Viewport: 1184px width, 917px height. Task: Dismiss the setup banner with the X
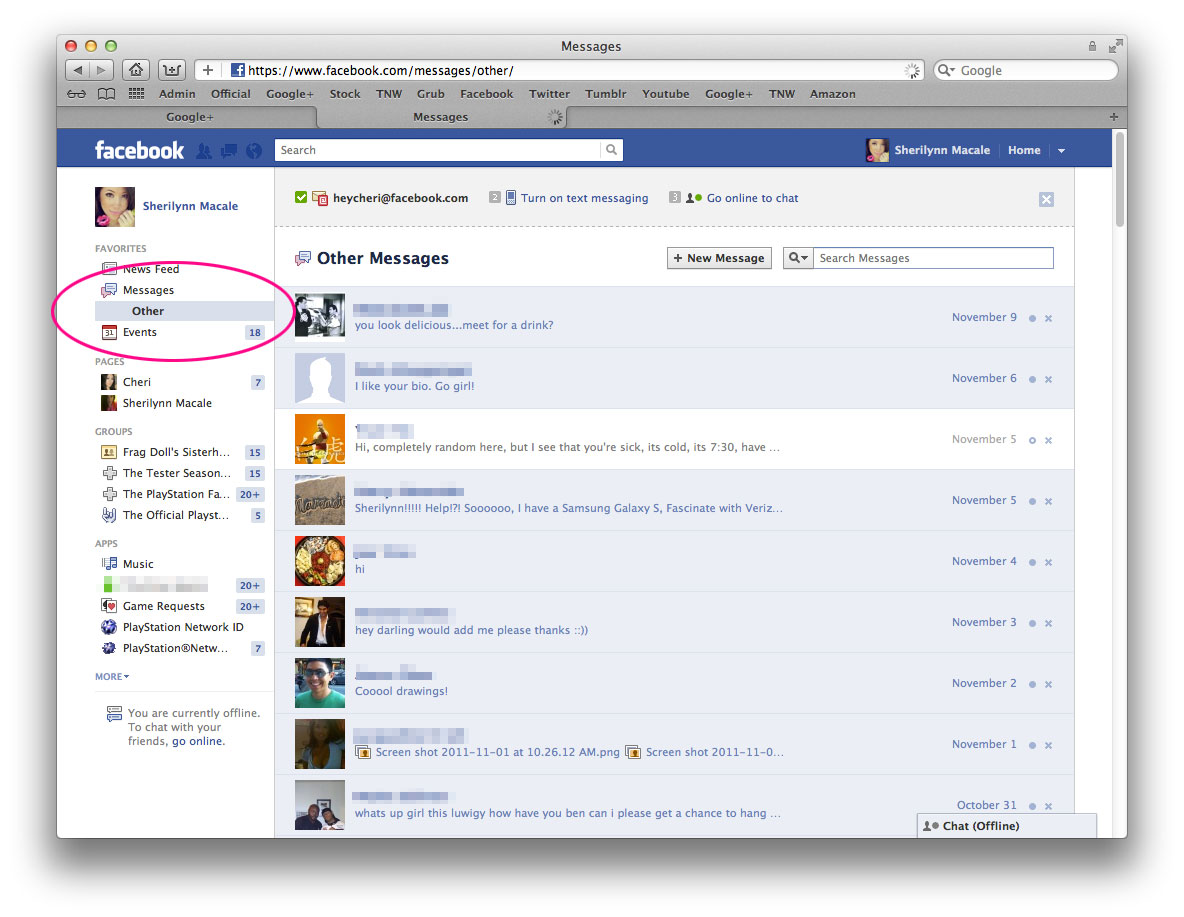click(x=1046, y=199)
